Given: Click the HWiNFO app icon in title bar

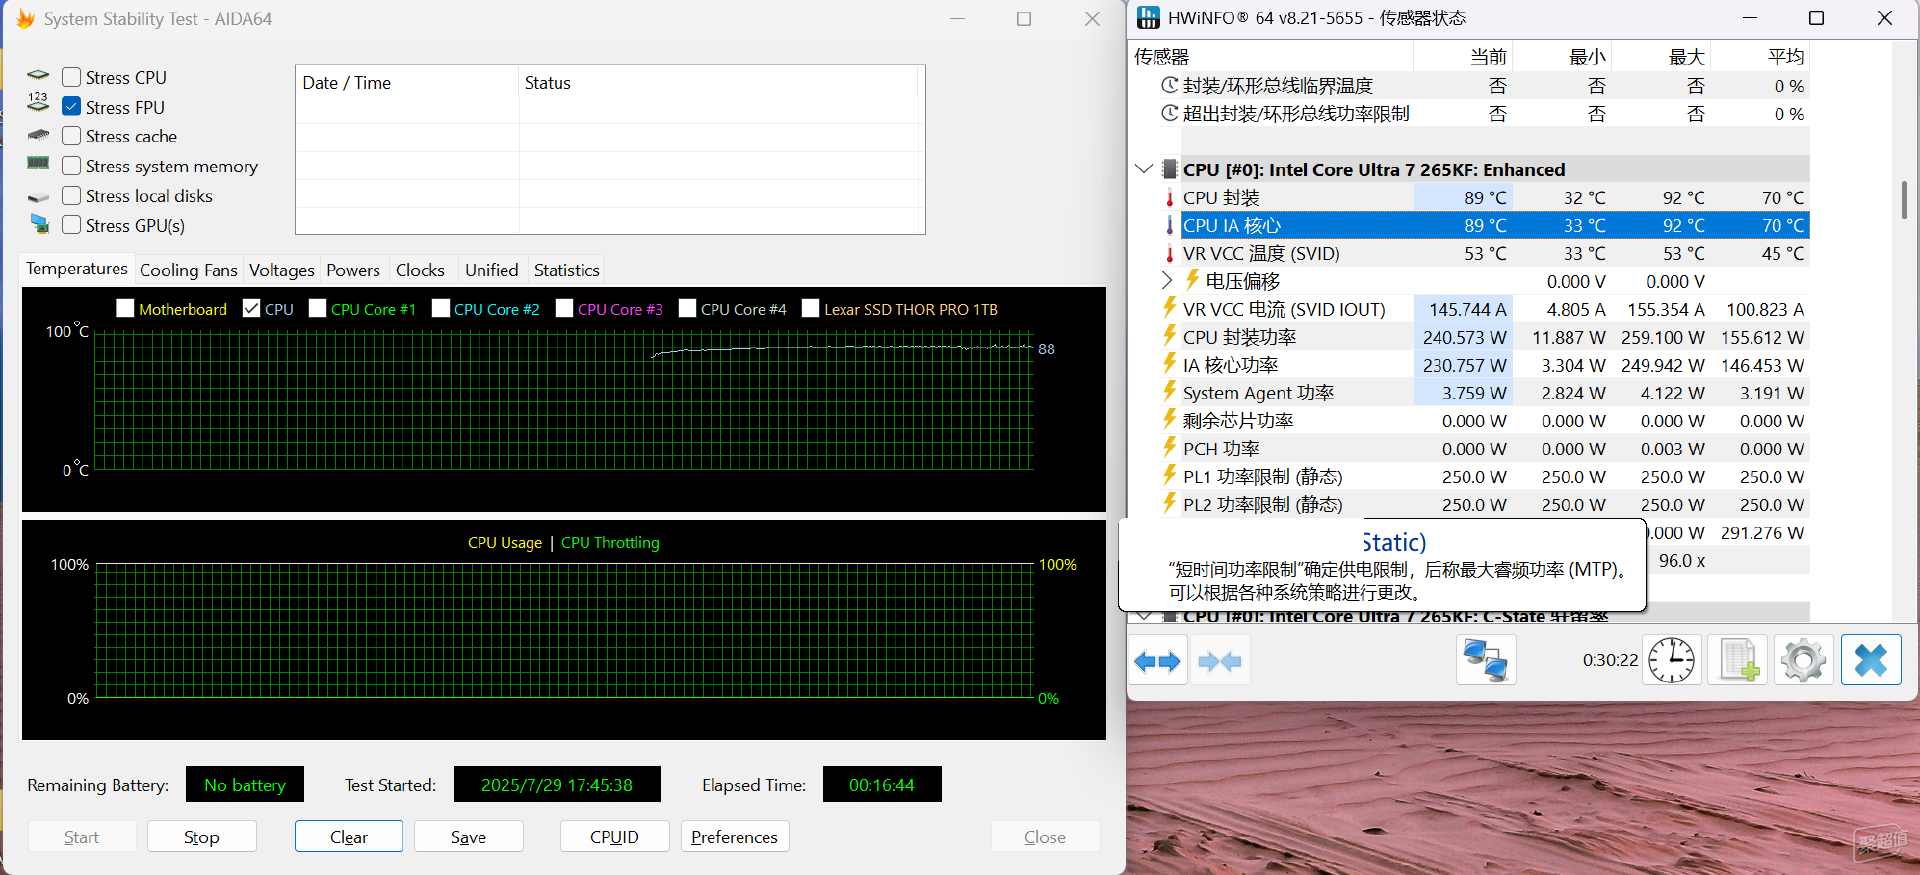Looking at the screenshot, I should 1148,18.
